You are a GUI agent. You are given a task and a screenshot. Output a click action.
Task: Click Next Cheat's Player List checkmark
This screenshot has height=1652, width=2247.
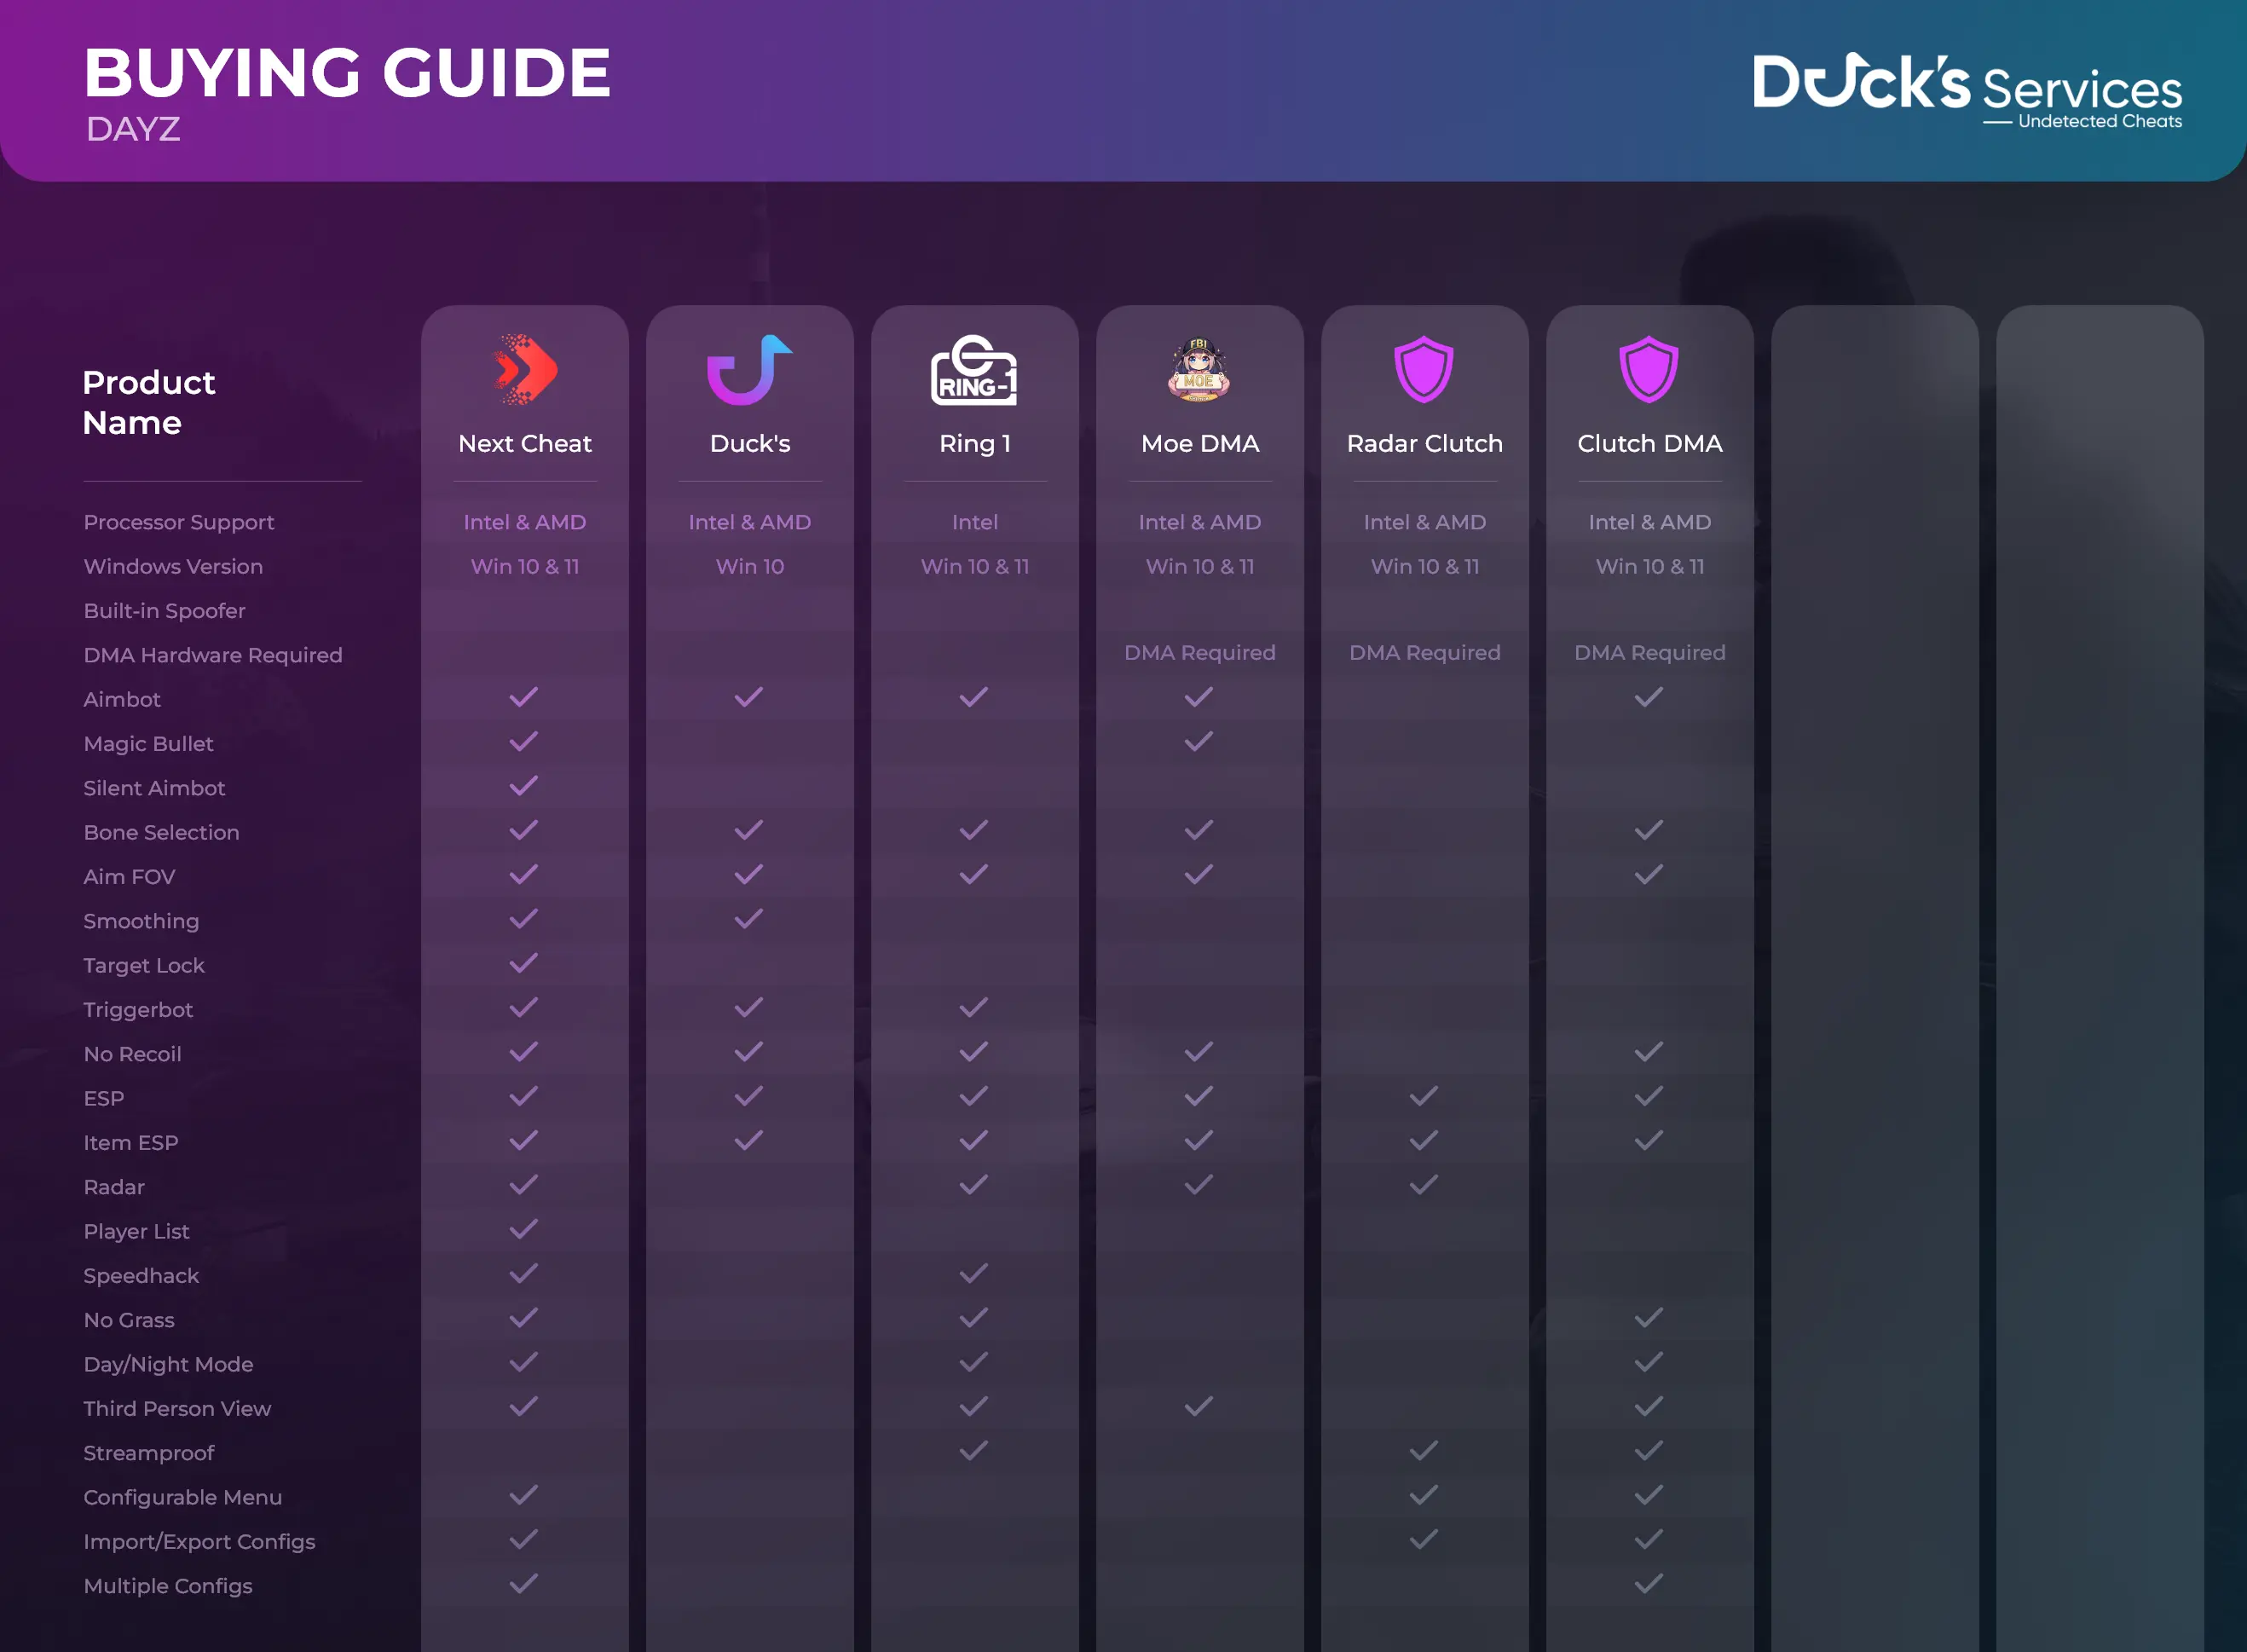tap(524, 1229)
